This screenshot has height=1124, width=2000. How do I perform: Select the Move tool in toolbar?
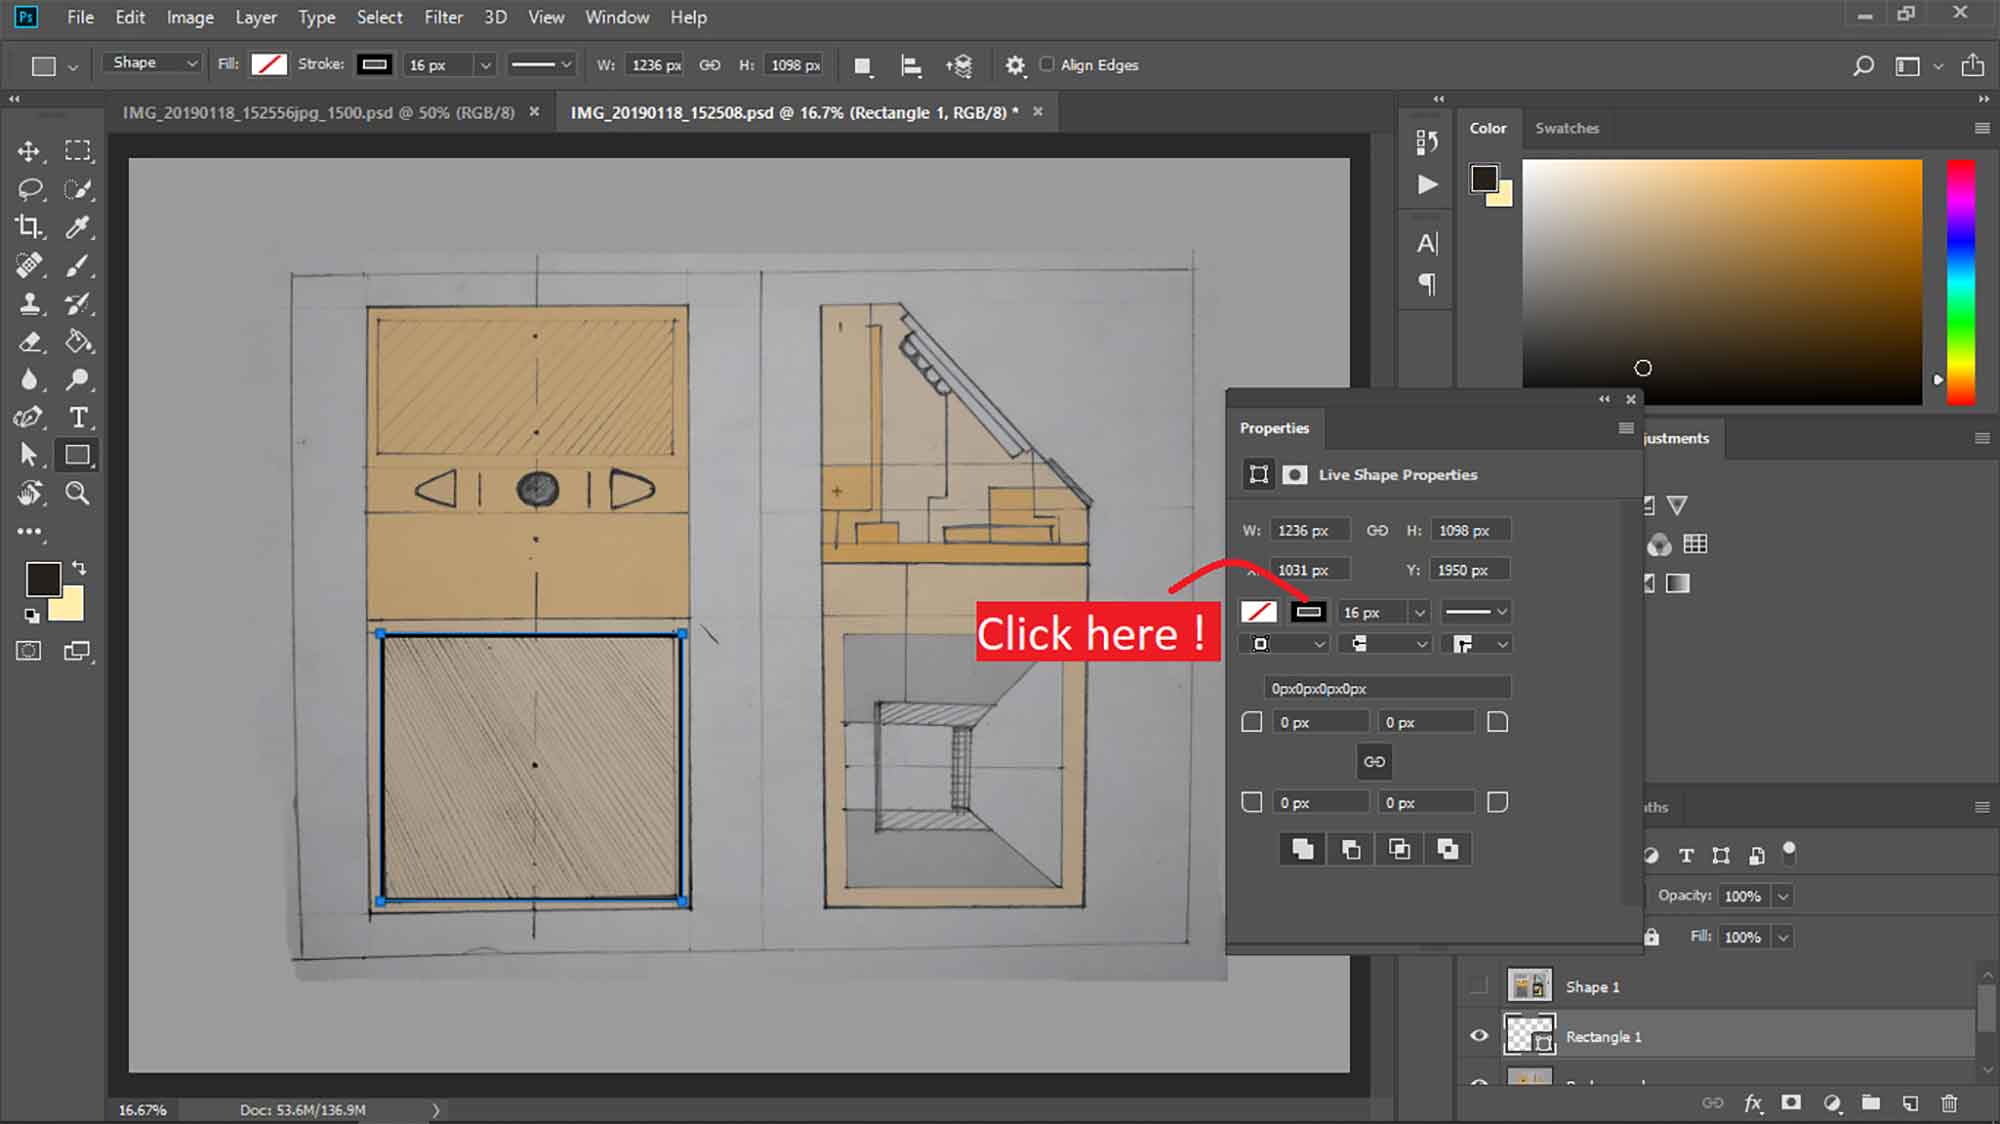[30, 150]
